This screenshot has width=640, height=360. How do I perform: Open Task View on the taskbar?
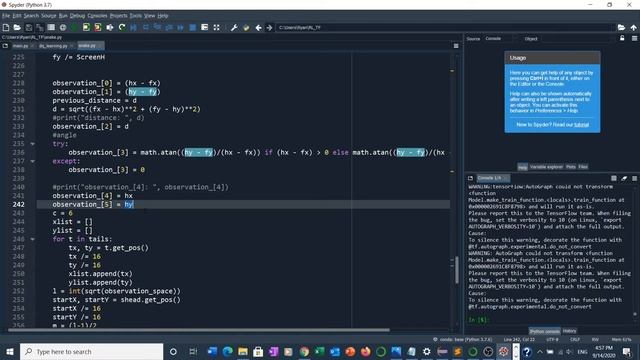click(193, 351)
